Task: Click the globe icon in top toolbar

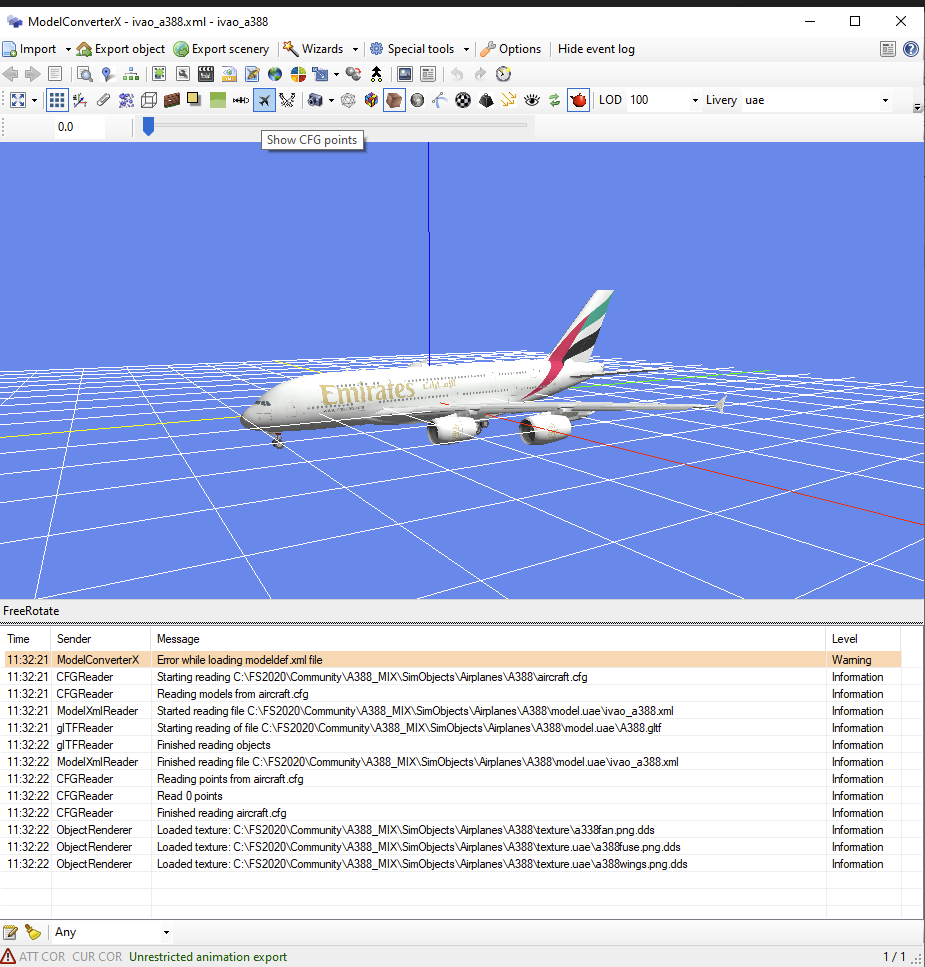Action: [x=275, y=74]
